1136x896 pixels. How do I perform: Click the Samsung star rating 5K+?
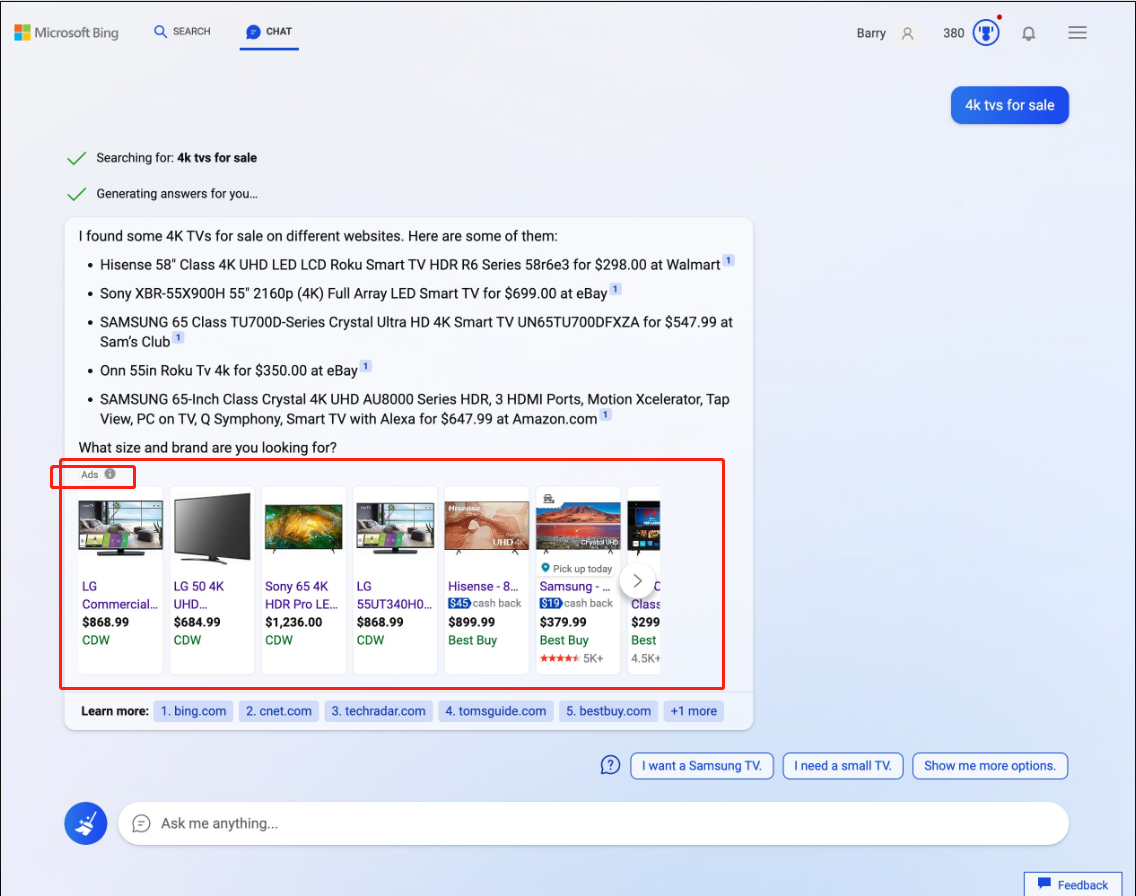click(572, 658)
